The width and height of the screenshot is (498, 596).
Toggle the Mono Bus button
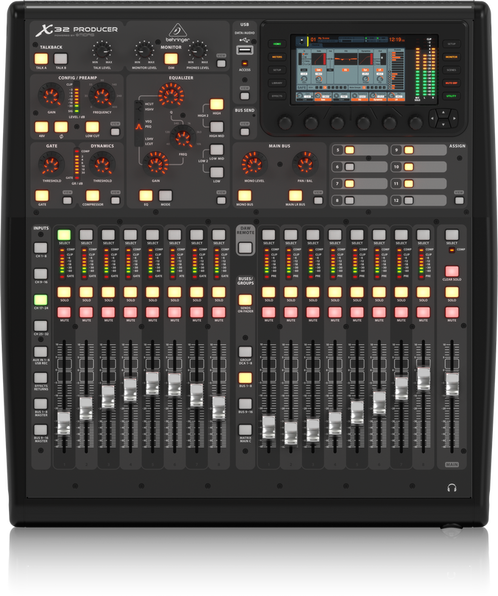click(x=244, y=196)
